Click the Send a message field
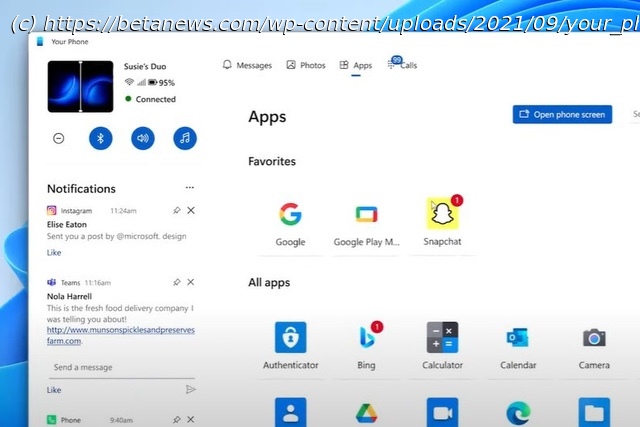The image size is (640, 427). [110, 367]
